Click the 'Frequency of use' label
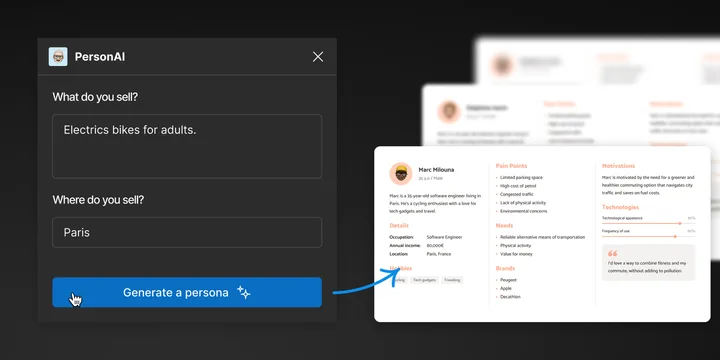Screen dimensions: 720x360 click(x=616, y=231)
